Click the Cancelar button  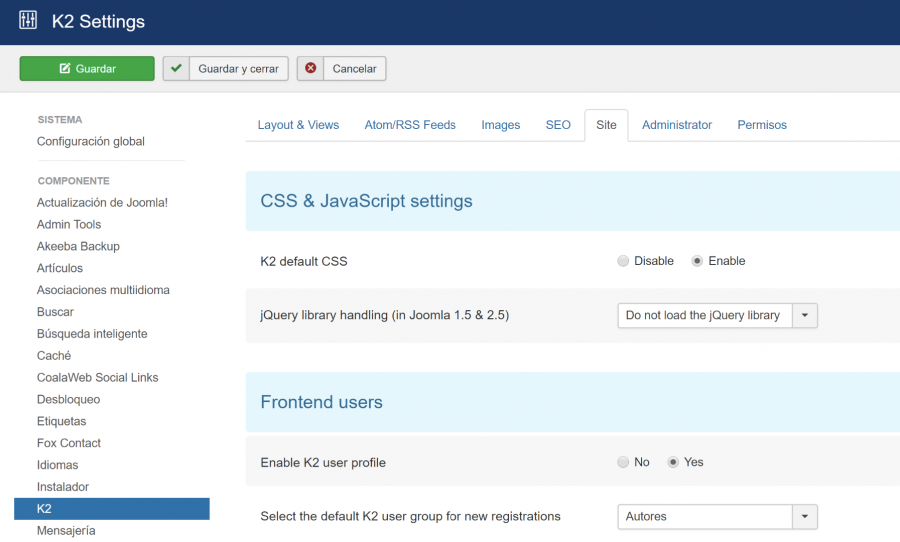click(x=342, y=68)
